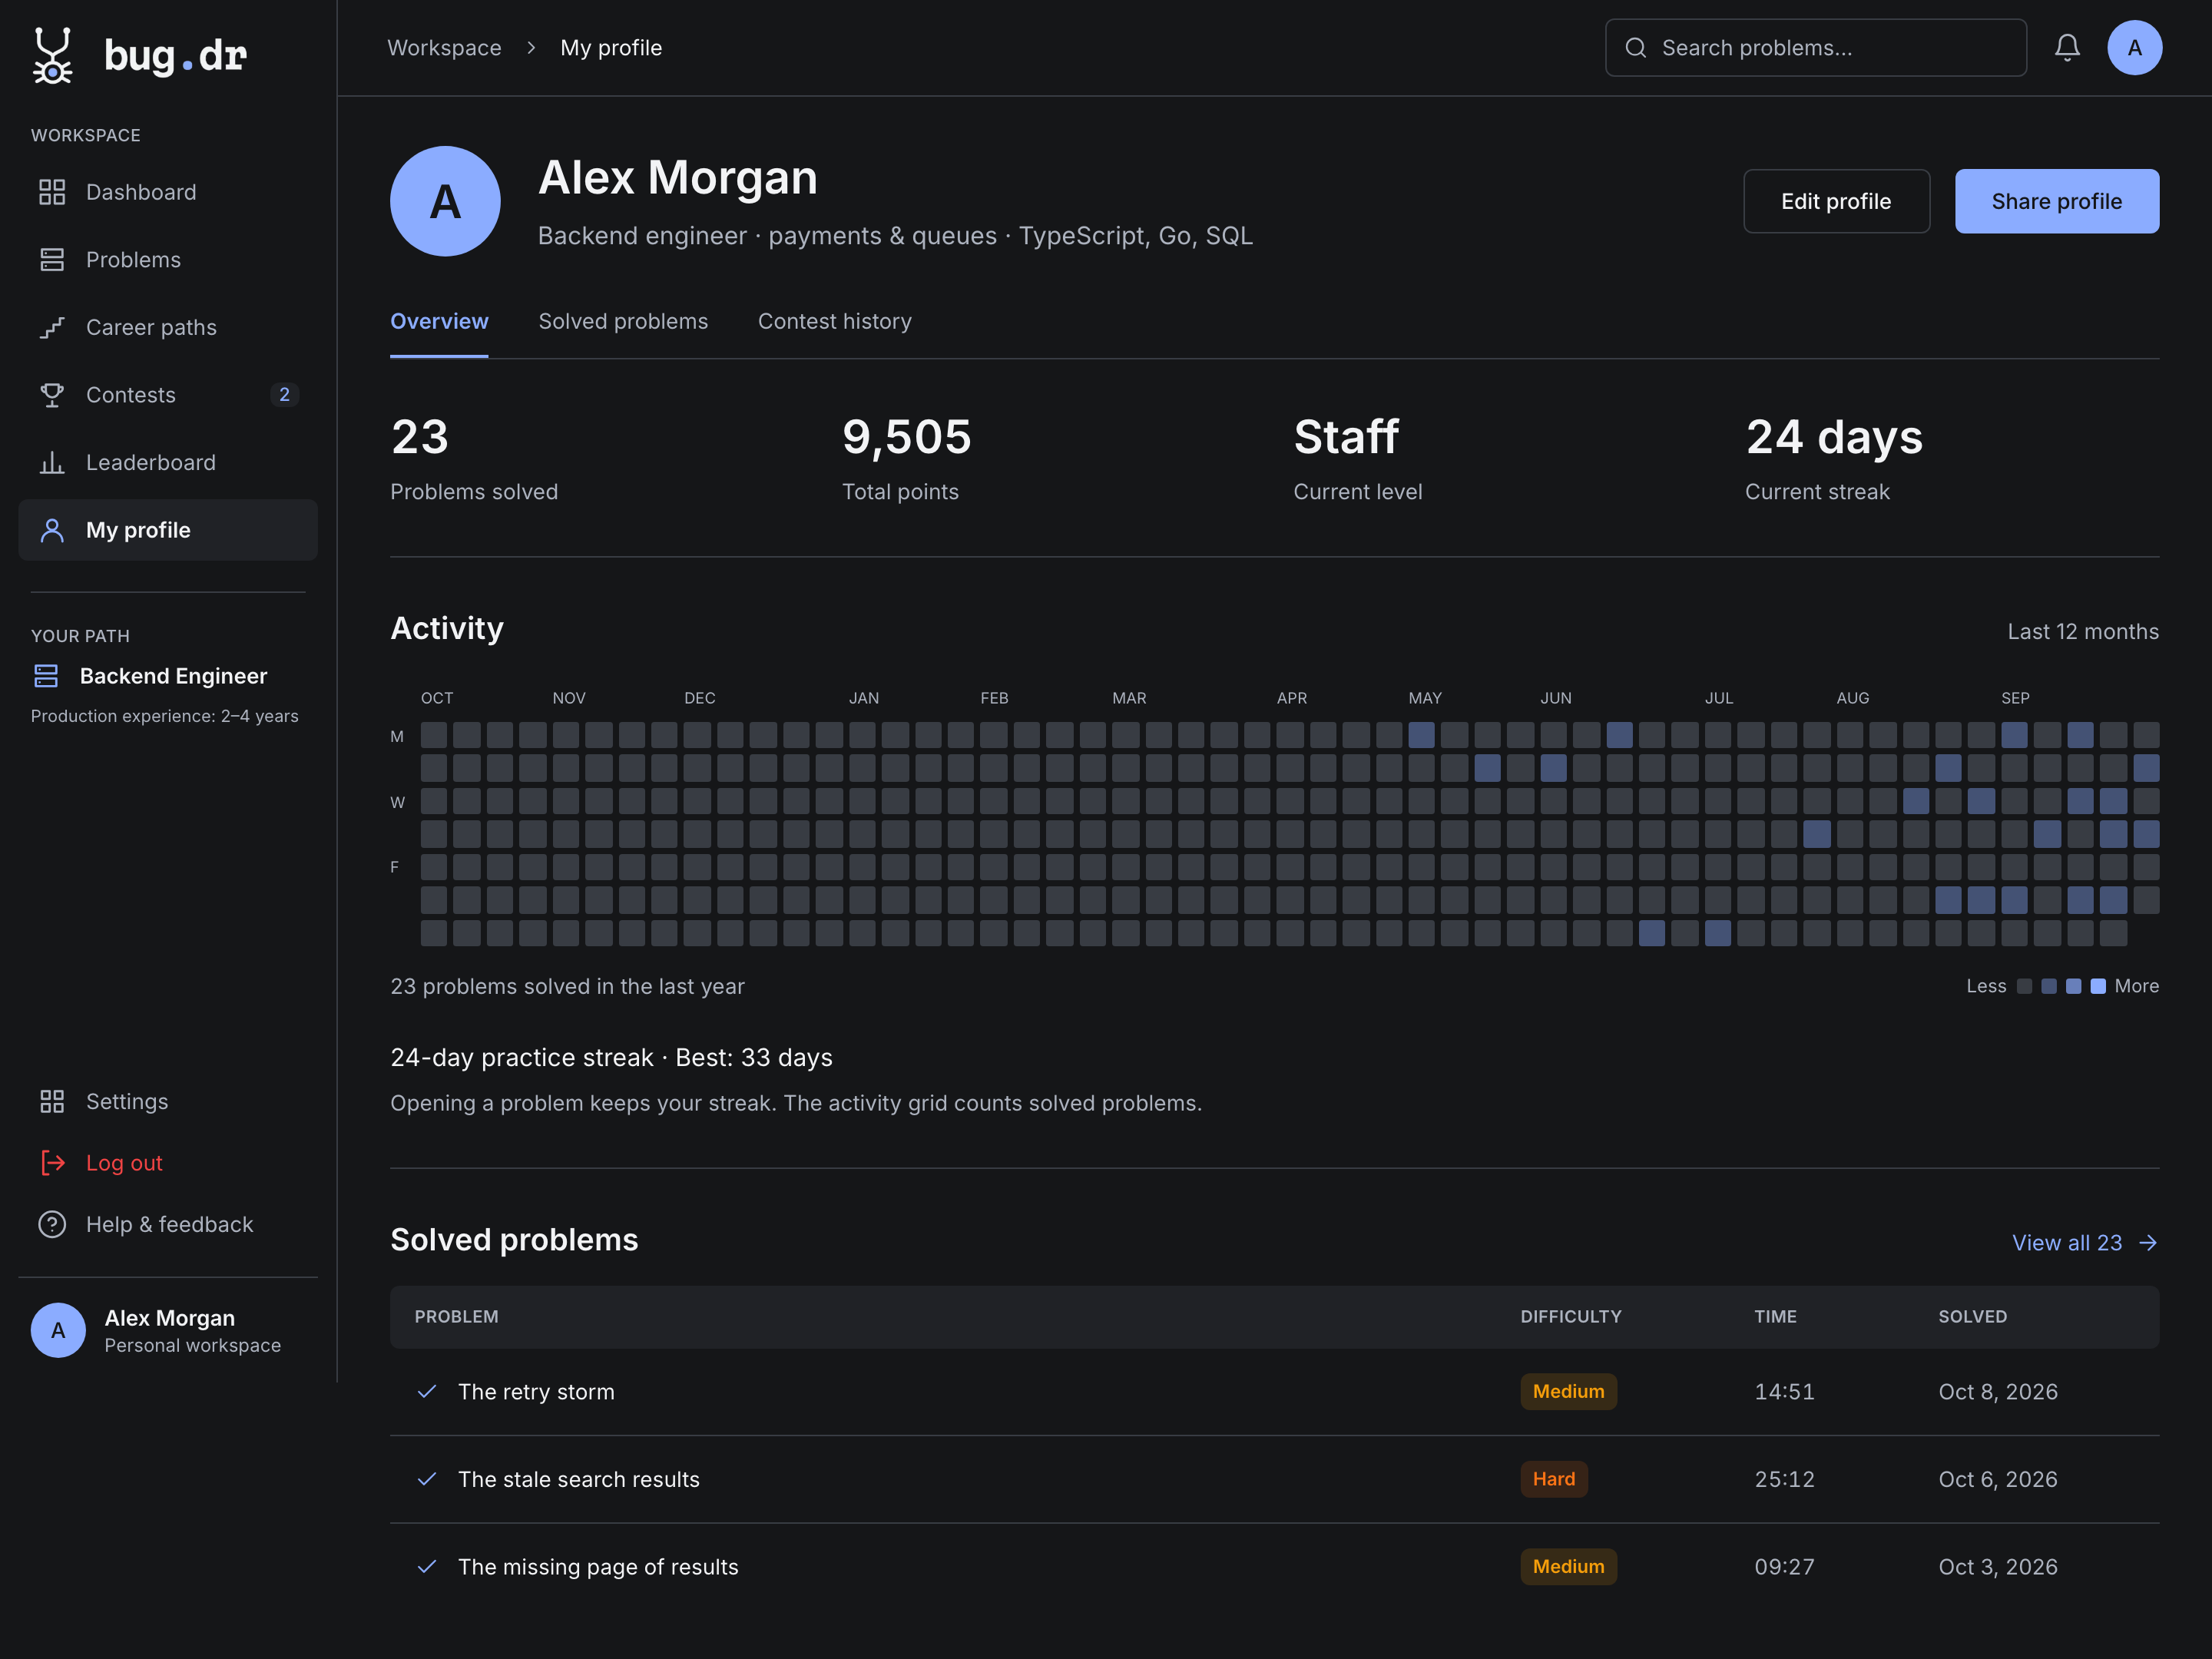Open The retry storm problem

pyautogui.click(x=536, y=1392)
